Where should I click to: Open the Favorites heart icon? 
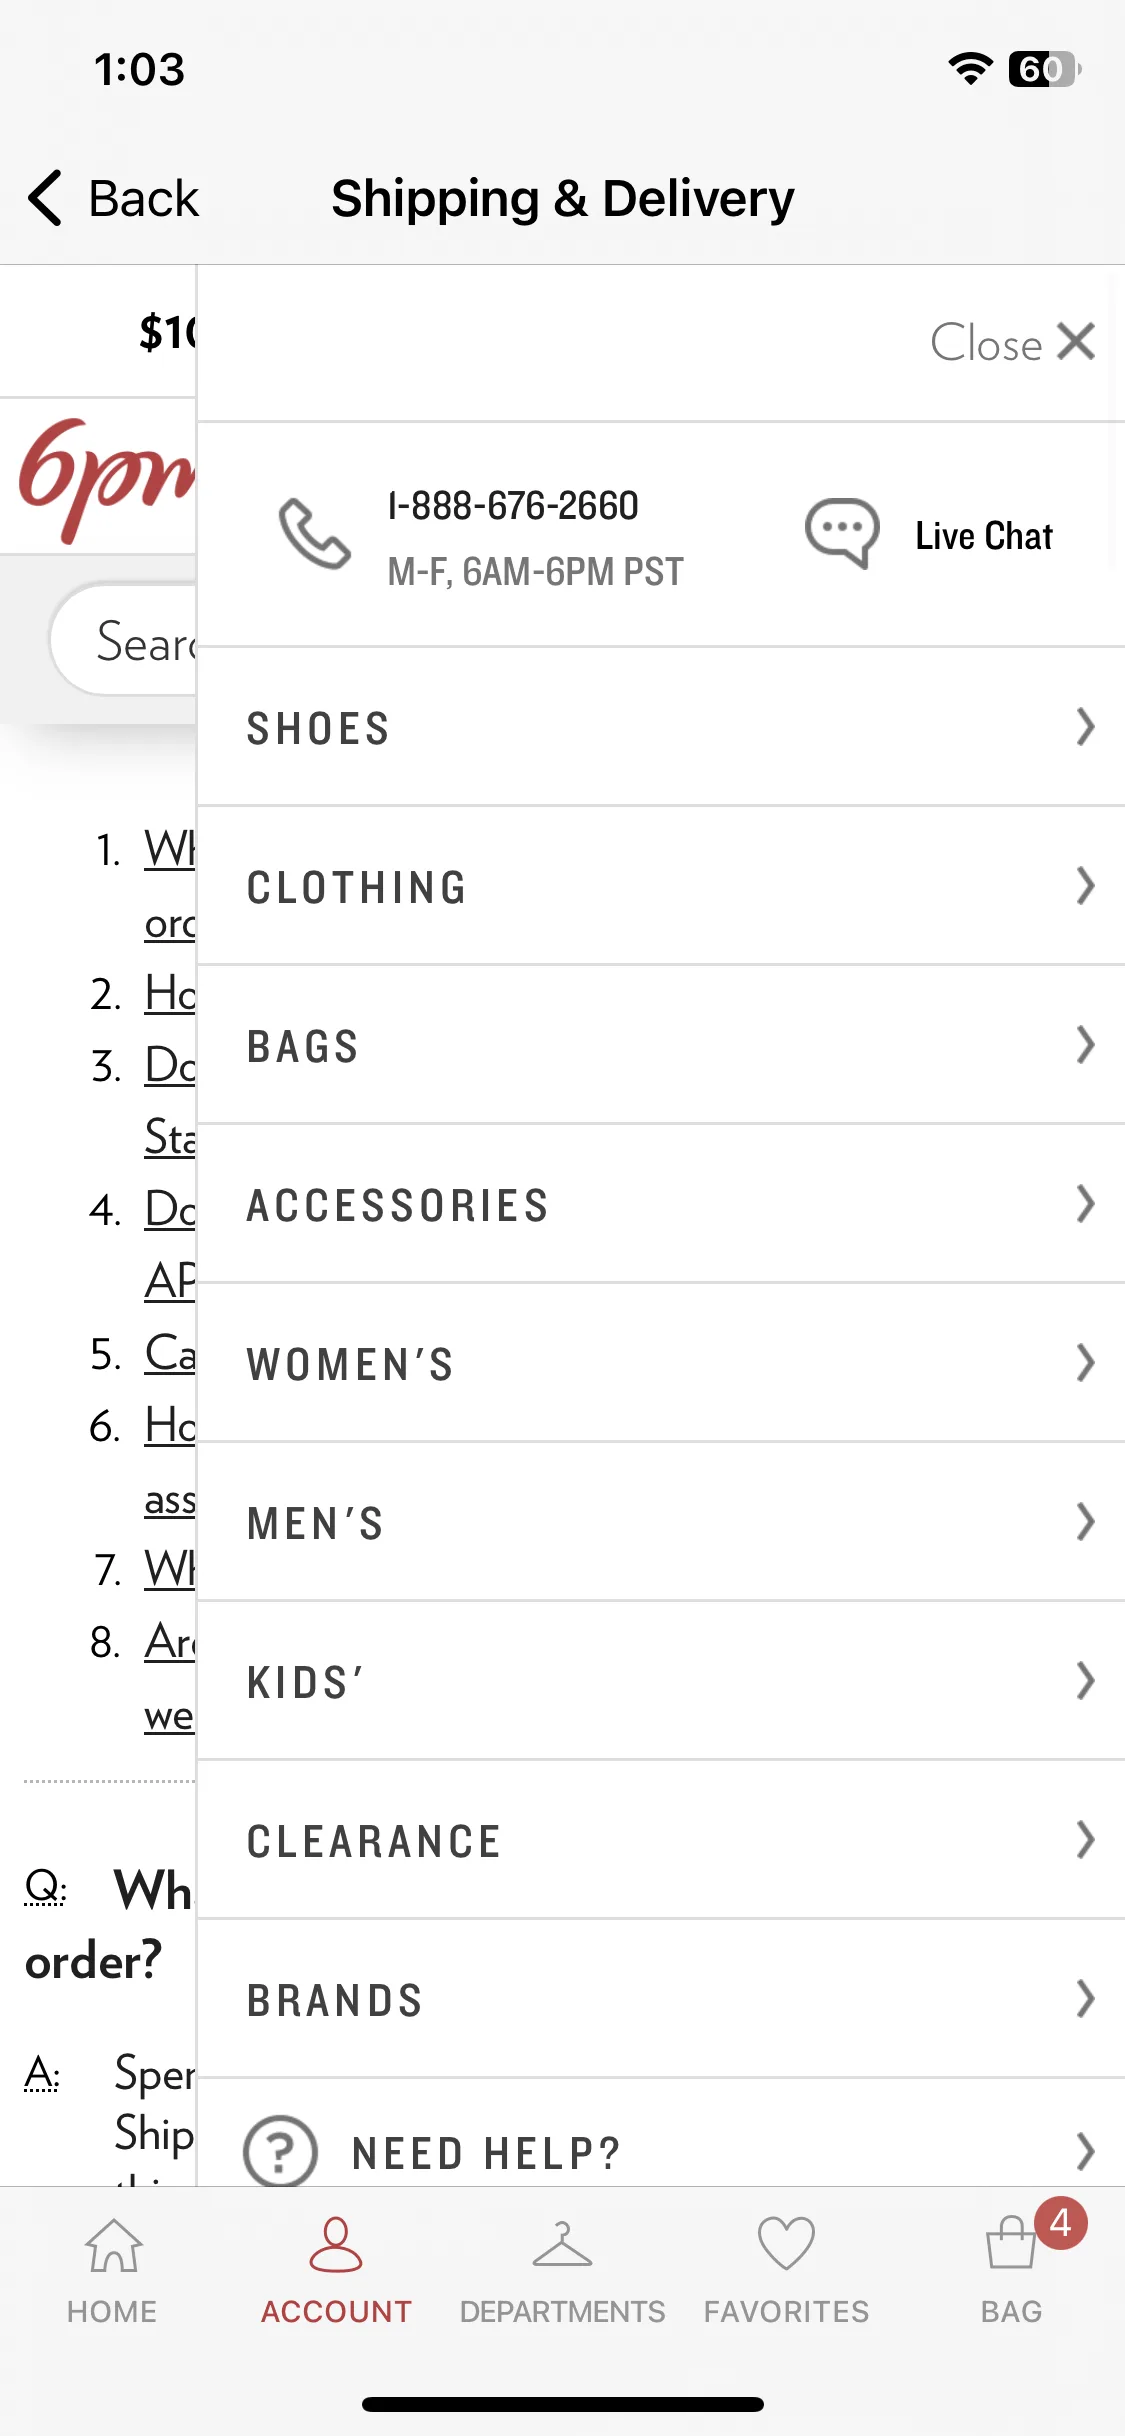tap(786, 2243)
